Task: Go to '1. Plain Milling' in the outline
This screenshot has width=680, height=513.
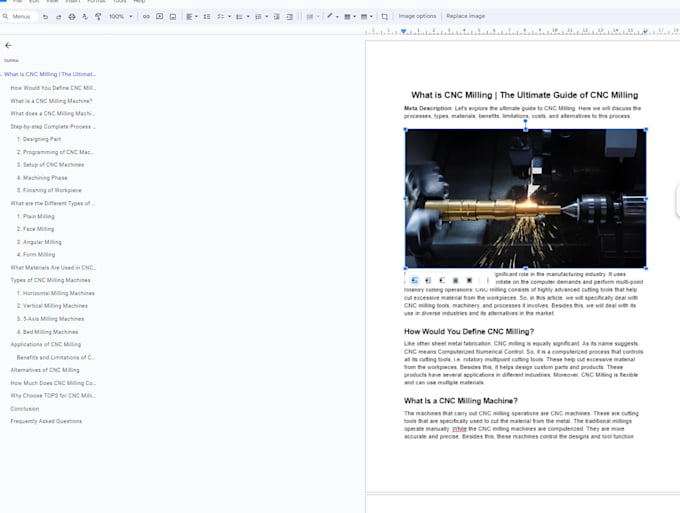Action: click(36, 216)
